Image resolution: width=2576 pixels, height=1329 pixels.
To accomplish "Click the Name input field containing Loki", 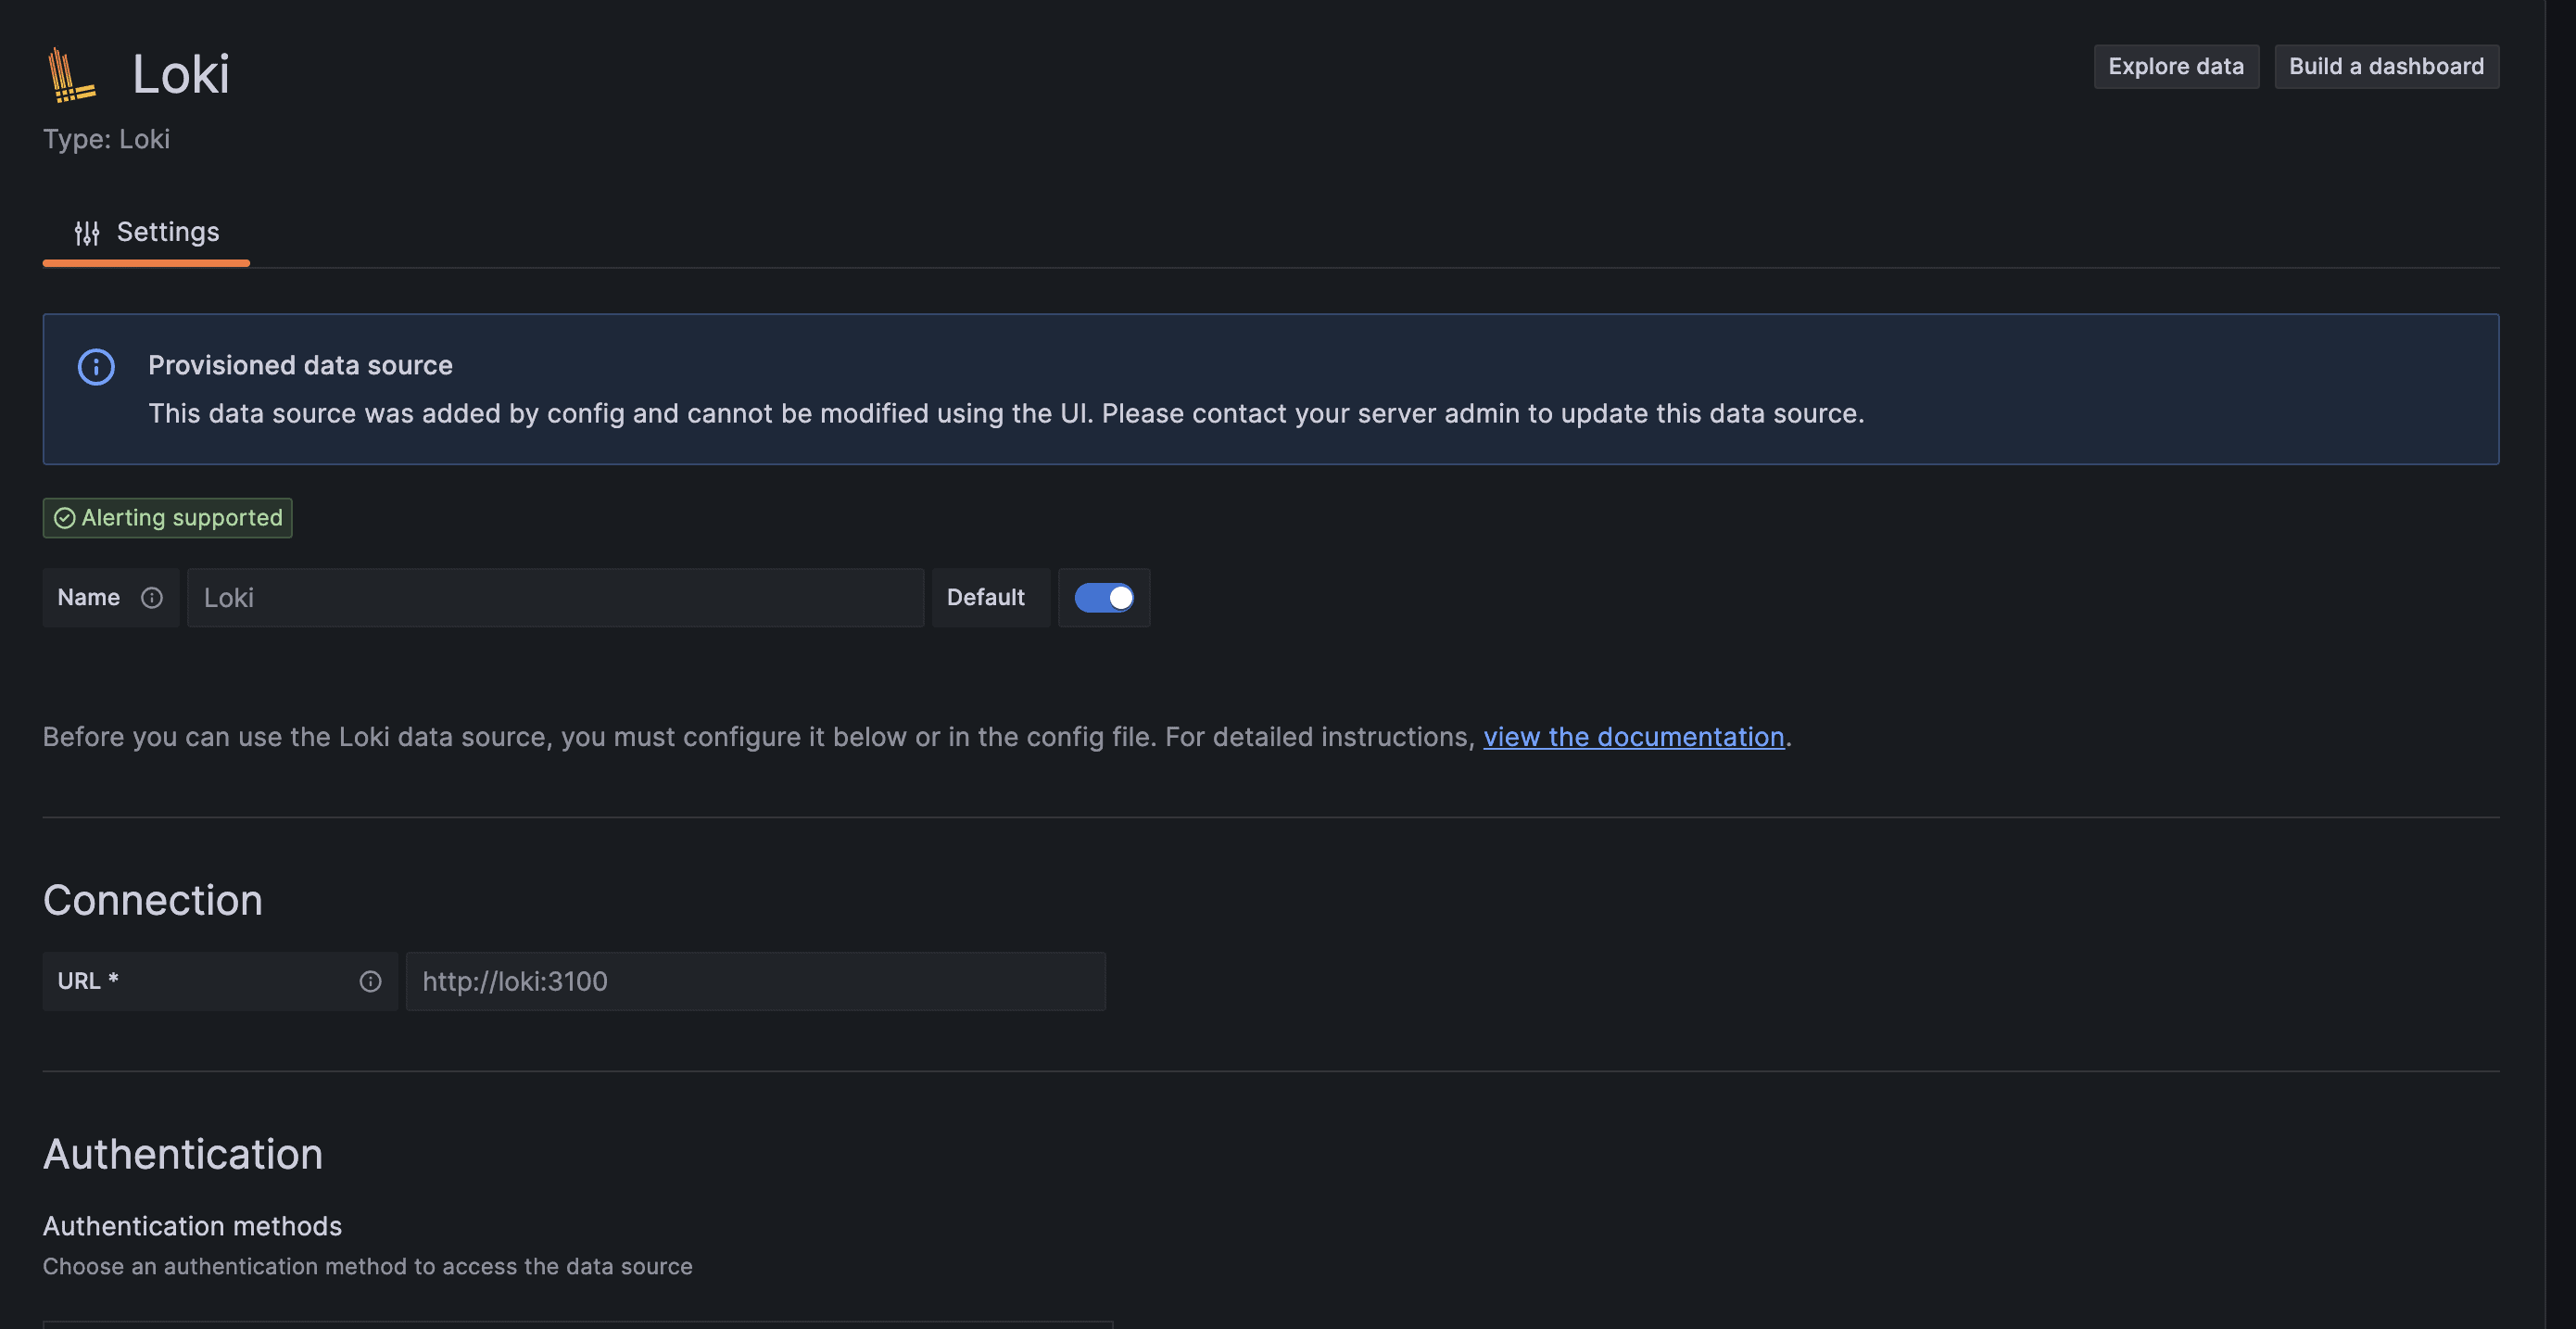I will [555, 598].
